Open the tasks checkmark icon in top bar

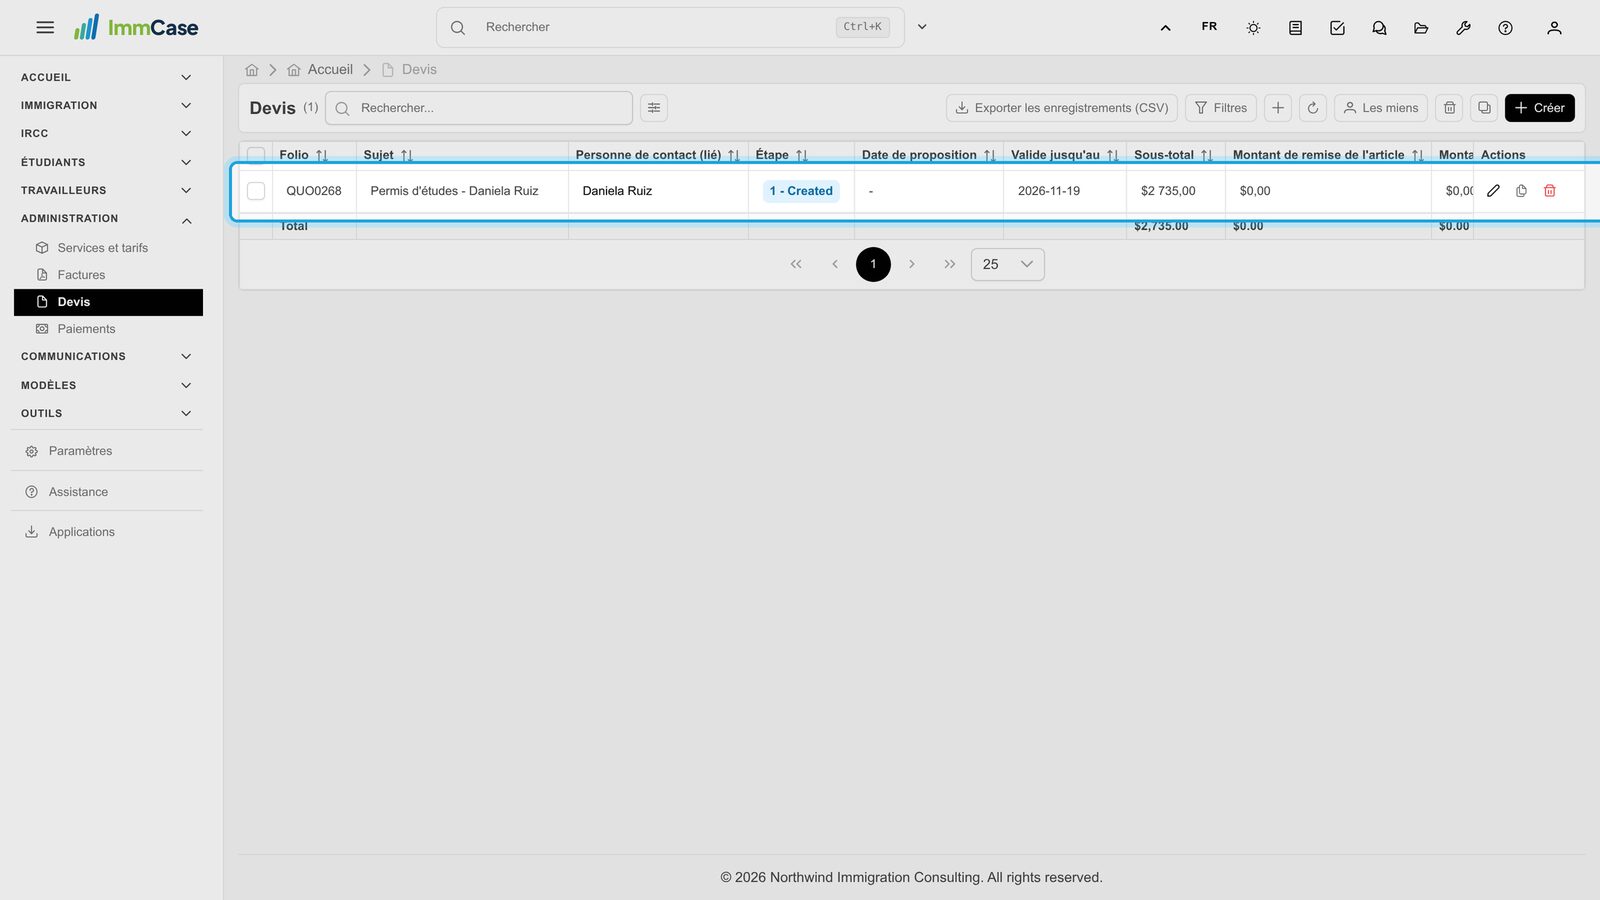[1337, 28]
